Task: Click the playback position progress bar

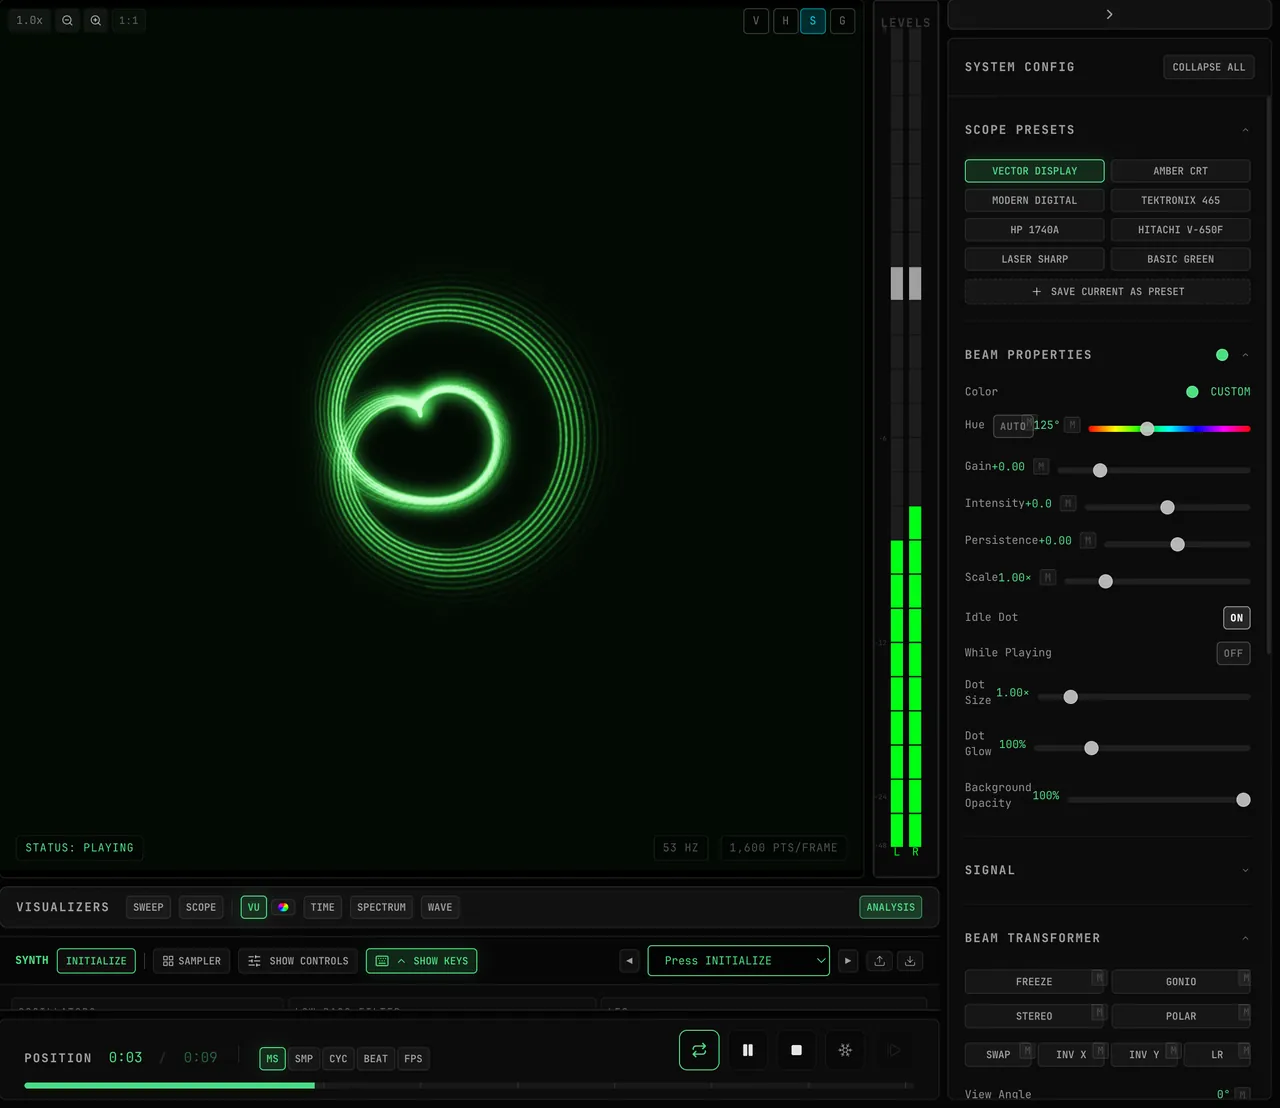Action: [x=469, y=1085]
